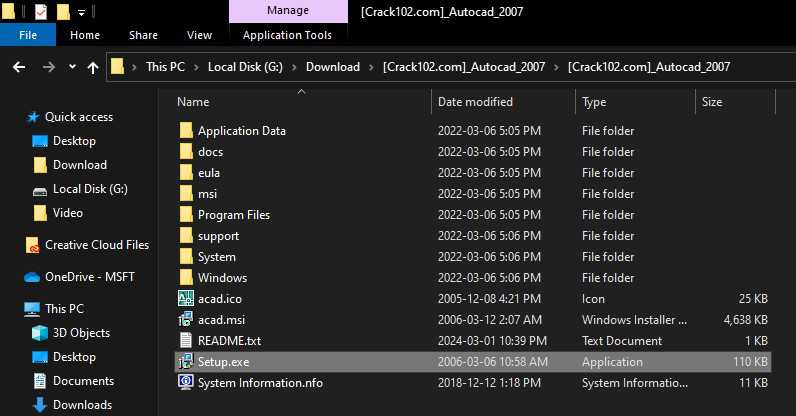Switch to the View ribbon tab
Image resolution: width=796 pixels, height=416 pixels.
click(x=199, y=35)
